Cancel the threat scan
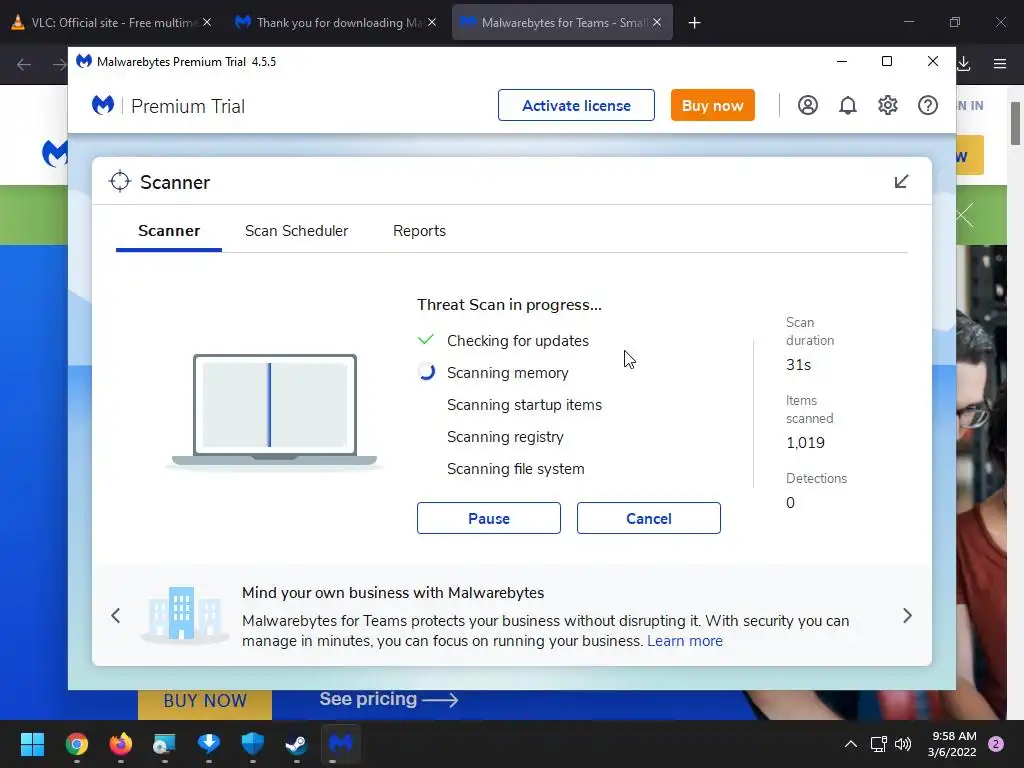The height and width of the screenshot is (768, 1024). coord(648,518)
